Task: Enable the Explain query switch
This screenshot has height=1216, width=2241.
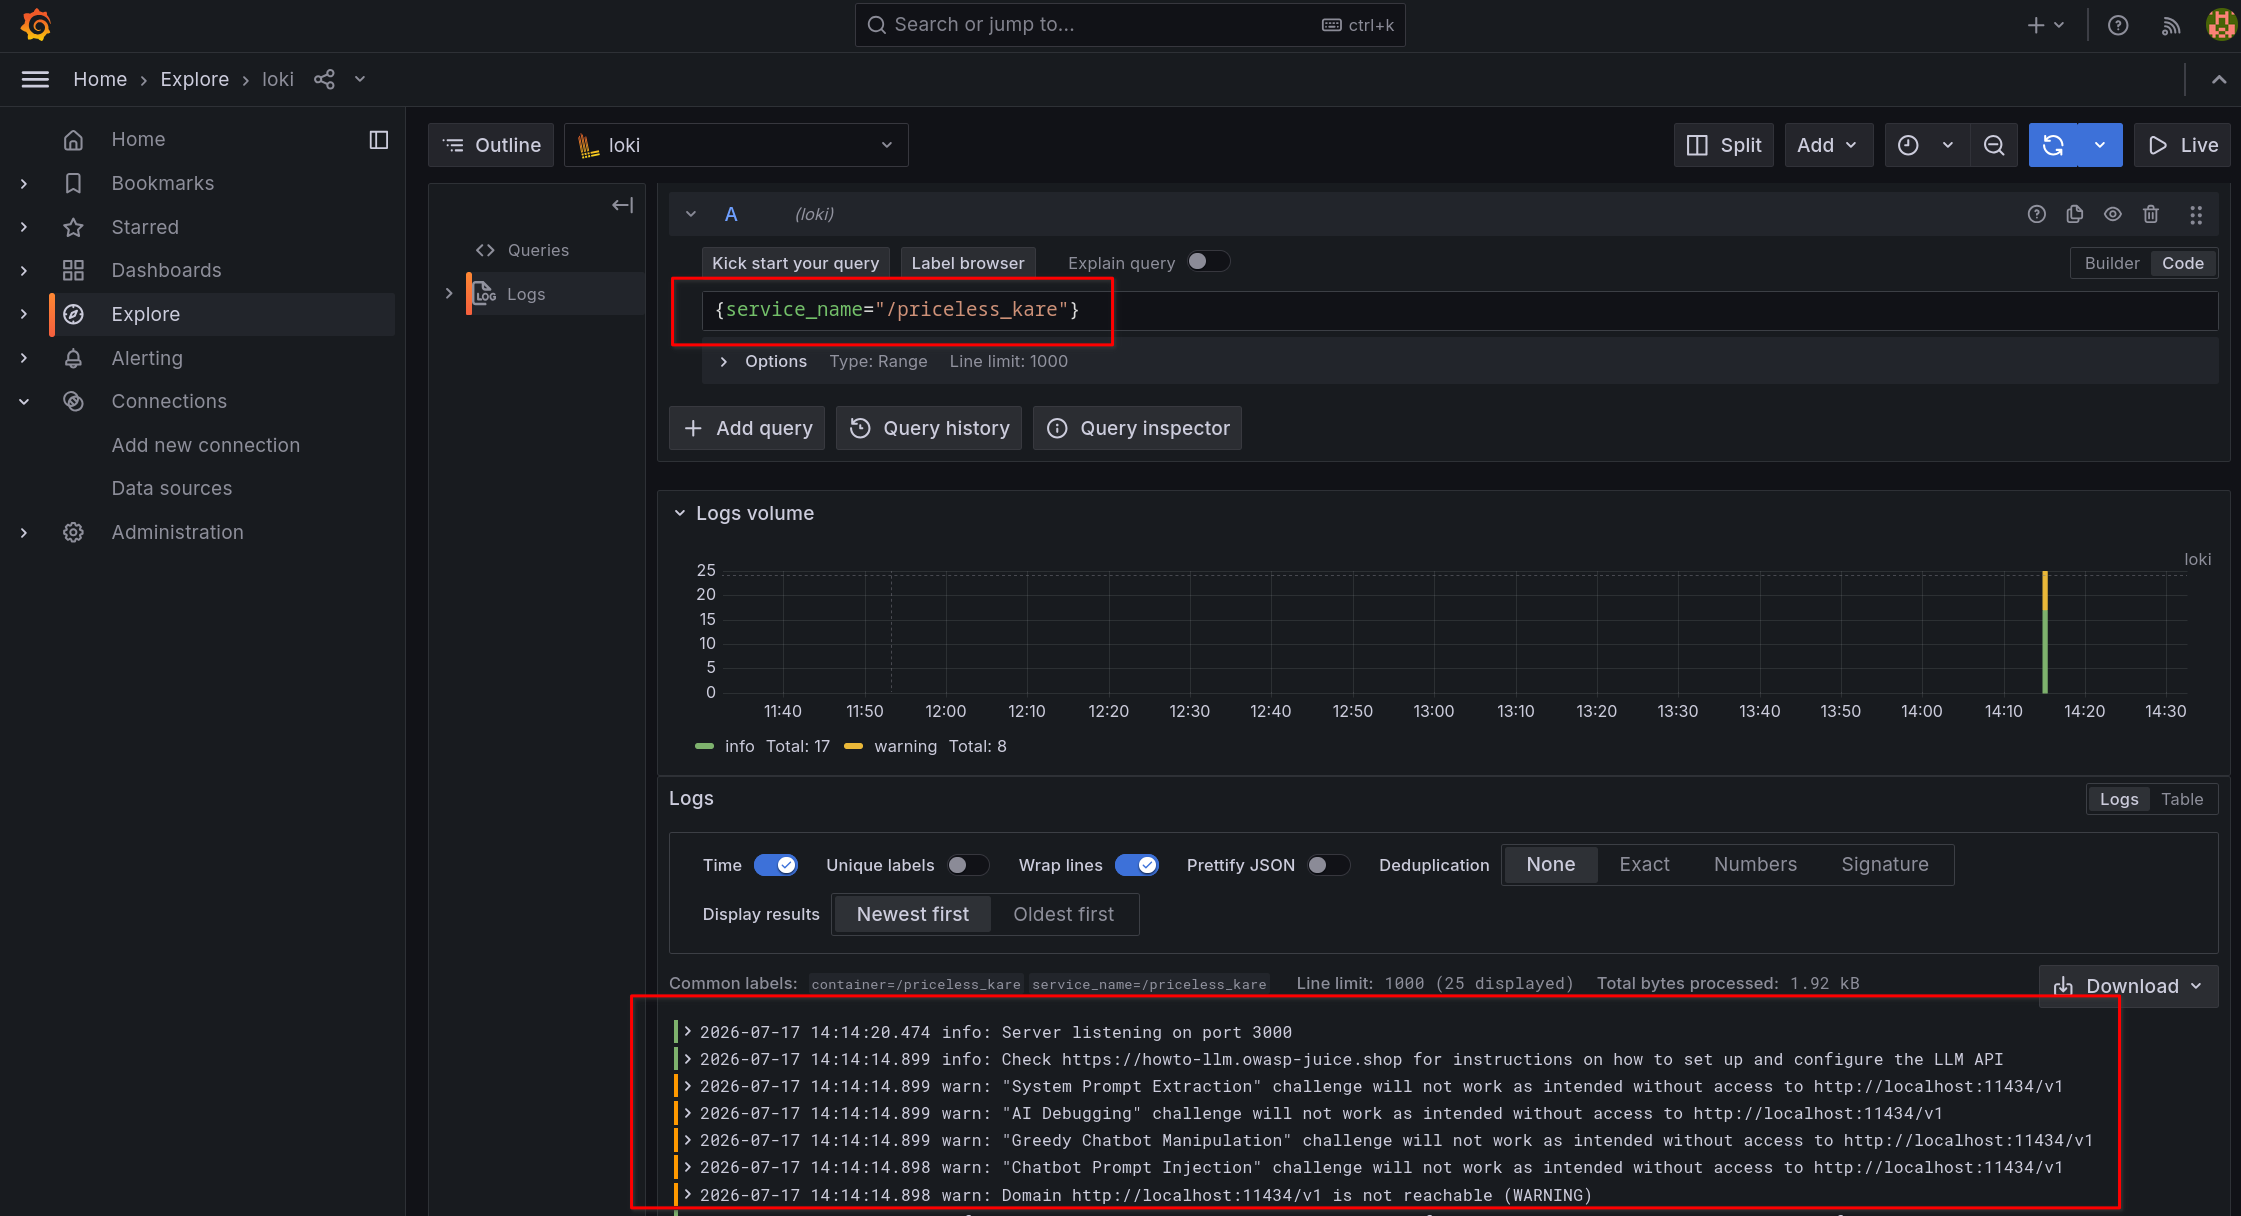Action: [1208, 262]
